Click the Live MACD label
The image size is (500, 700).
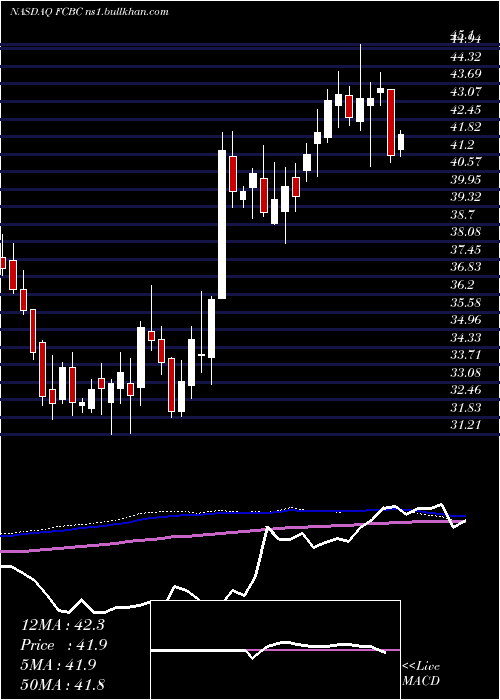point(421,674)
